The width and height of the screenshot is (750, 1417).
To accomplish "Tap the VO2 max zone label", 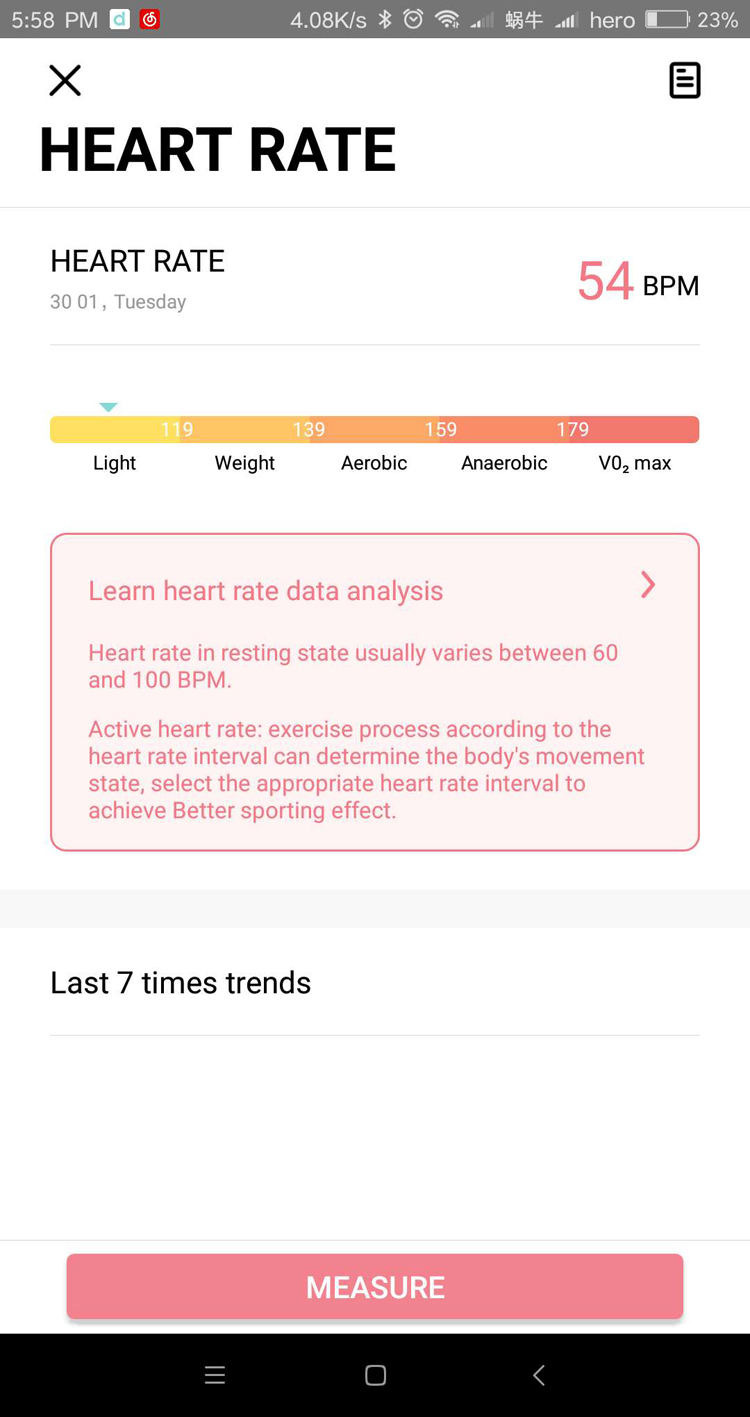I will click(635, 464).
